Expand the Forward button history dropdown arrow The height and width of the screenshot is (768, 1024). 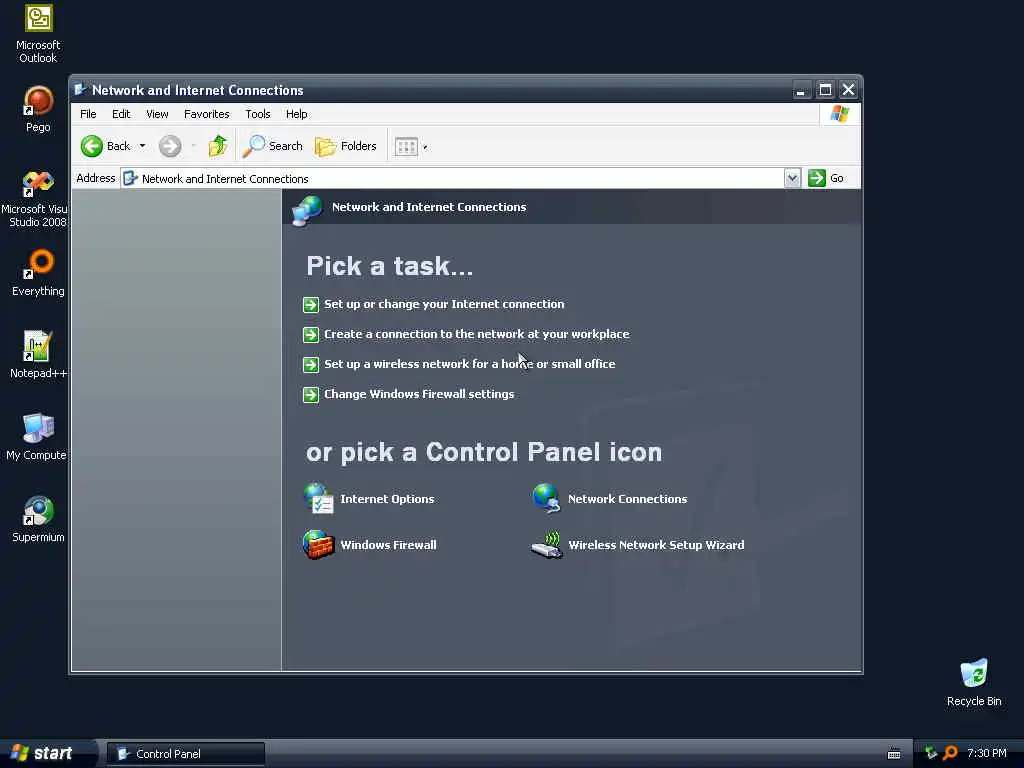(x=193, y=146)
